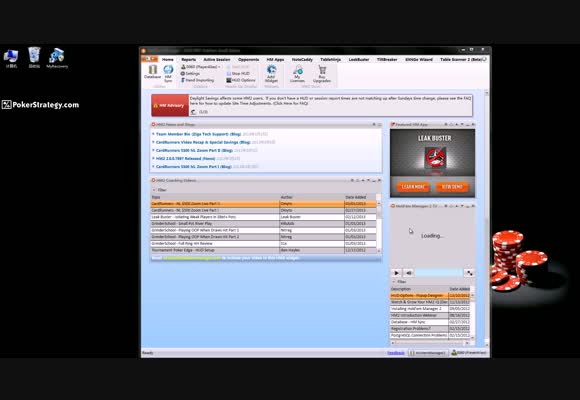The image size is (580, 400).
Task: Open Team Member Bio blog link
Action: click(x=198, y=134)
